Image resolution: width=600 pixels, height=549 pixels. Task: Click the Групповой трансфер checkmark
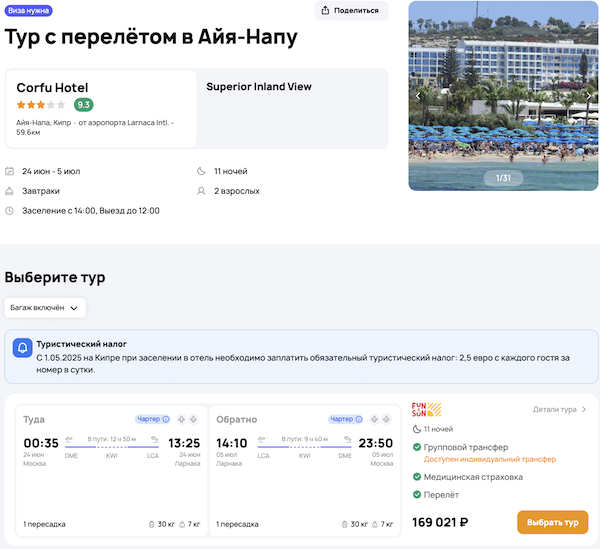coord(417,447)
